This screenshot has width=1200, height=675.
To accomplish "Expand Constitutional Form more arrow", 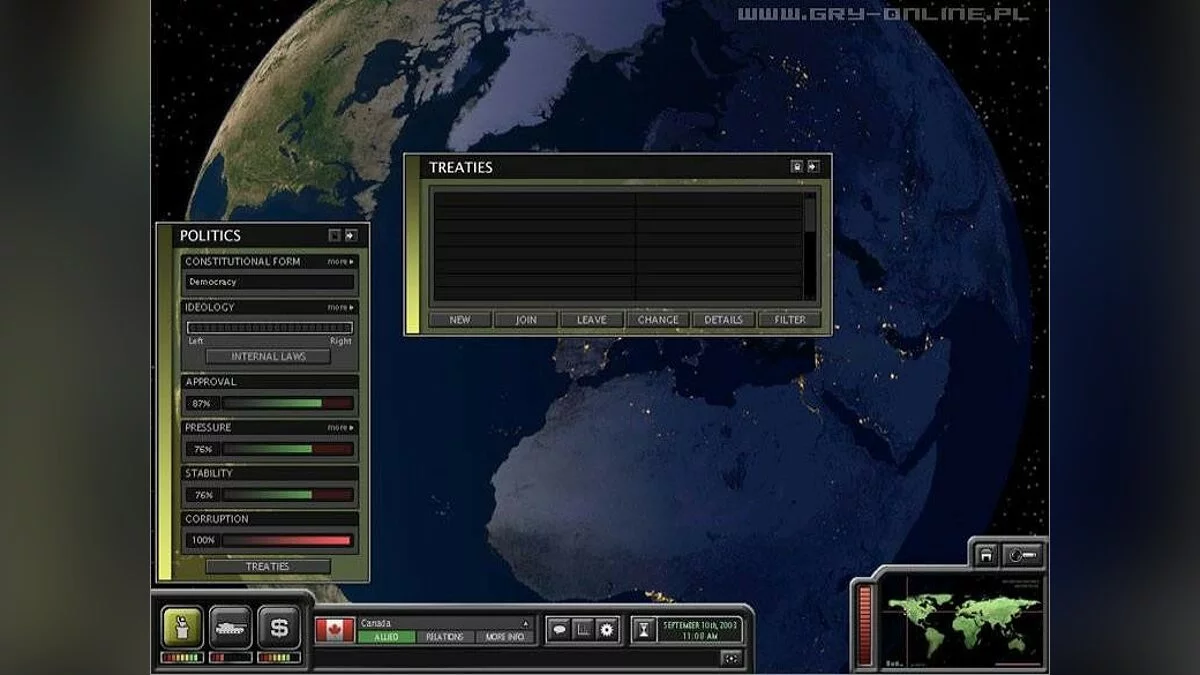I will point(341,261).
